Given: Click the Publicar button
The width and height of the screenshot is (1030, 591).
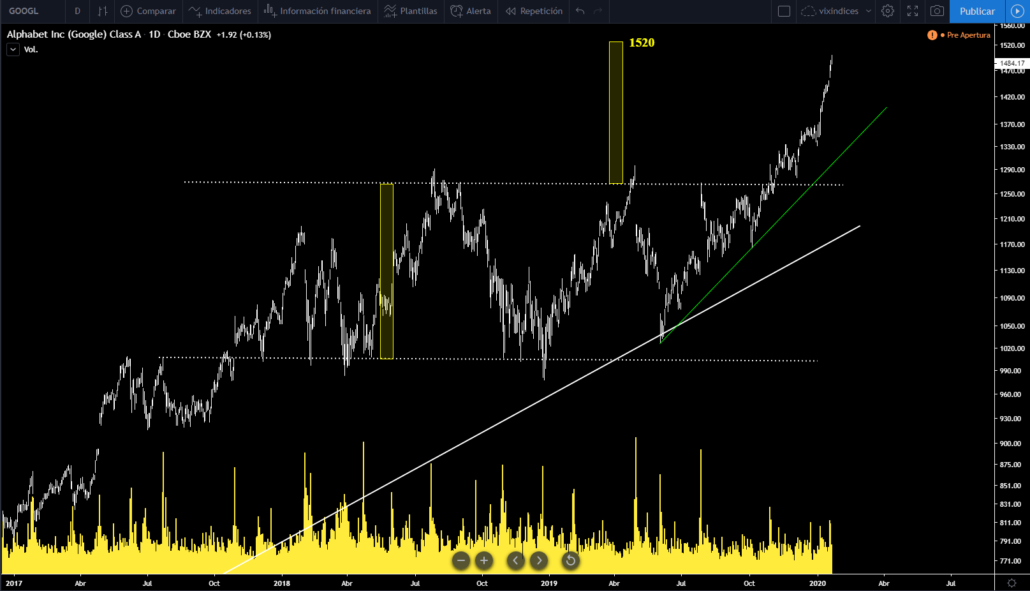Looking at the screenshot, I should pyautogui.click(x=977, y=11).
